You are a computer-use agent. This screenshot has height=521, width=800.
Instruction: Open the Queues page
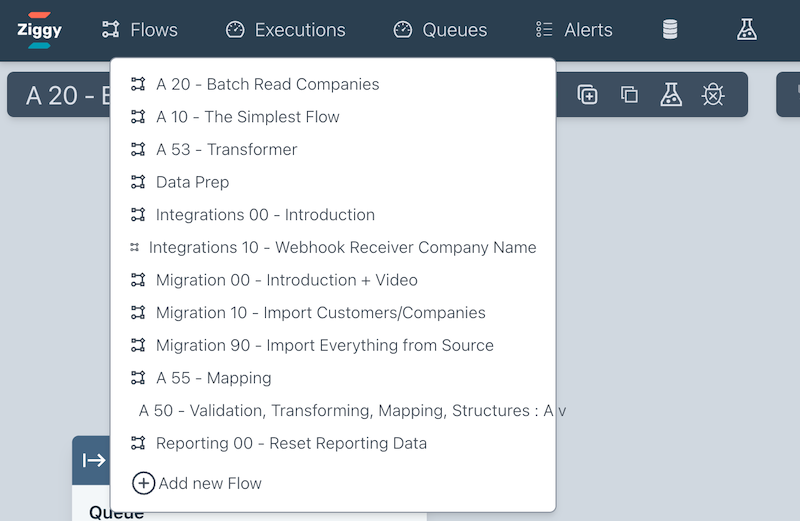(x=440, y=30)
